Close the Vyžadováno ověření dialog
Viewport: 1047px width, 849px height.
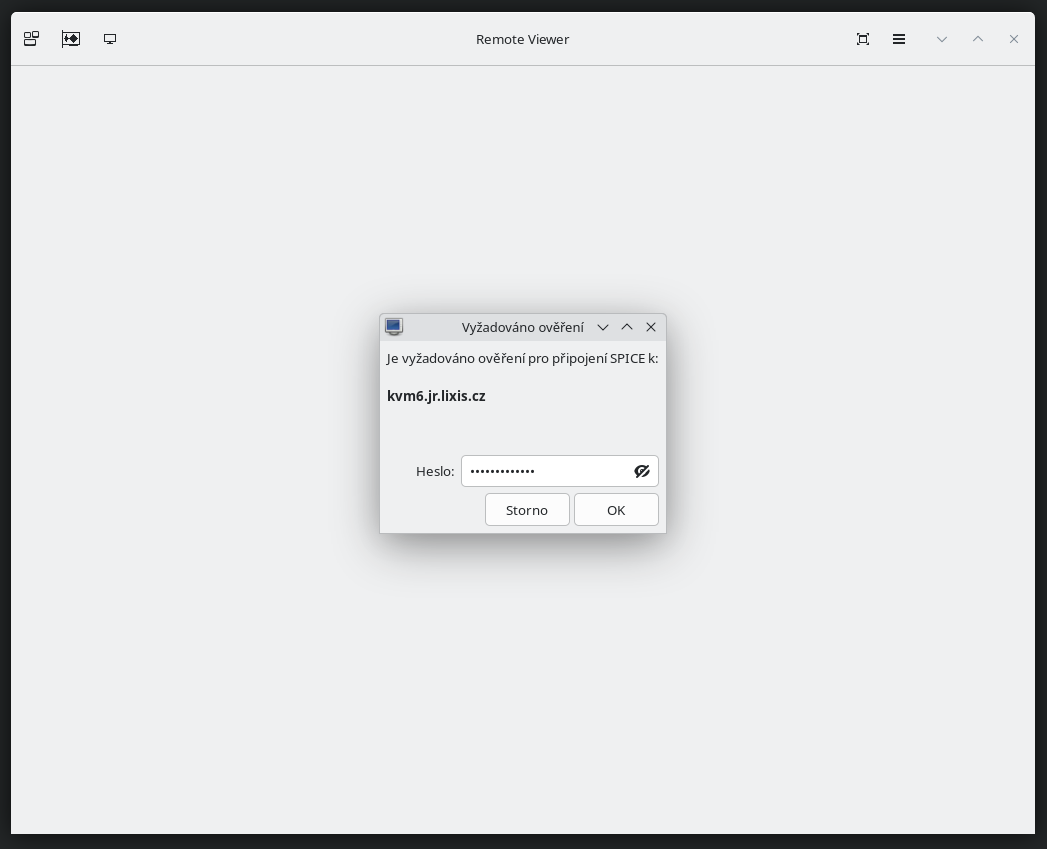pos(651,327)
